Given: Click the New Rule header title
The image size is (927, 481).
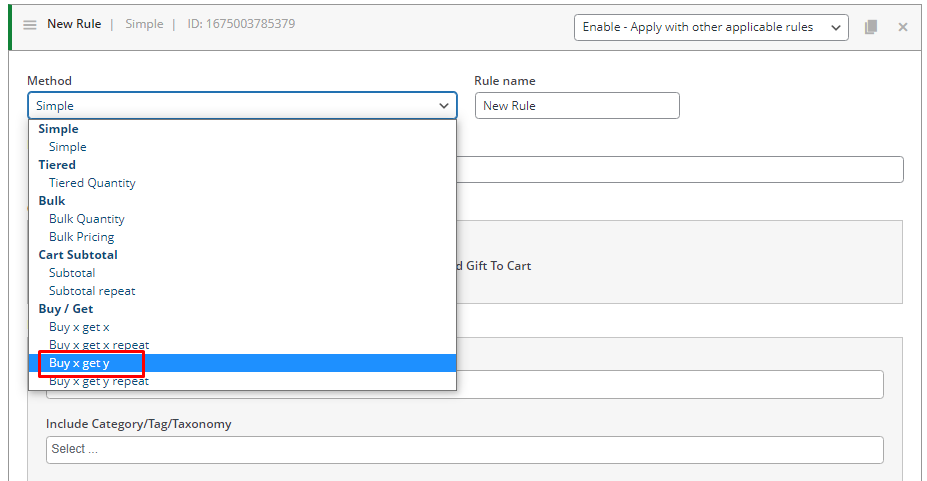Looking at the screenshot, I should (x=74, y=24).
